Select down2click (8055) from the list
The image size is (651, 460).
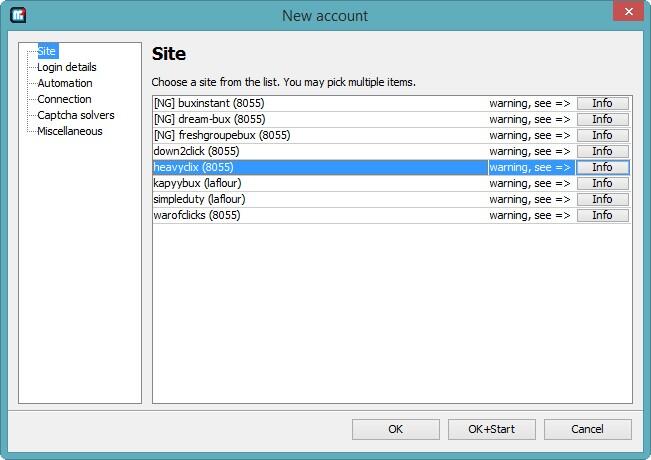click(195, 151)
